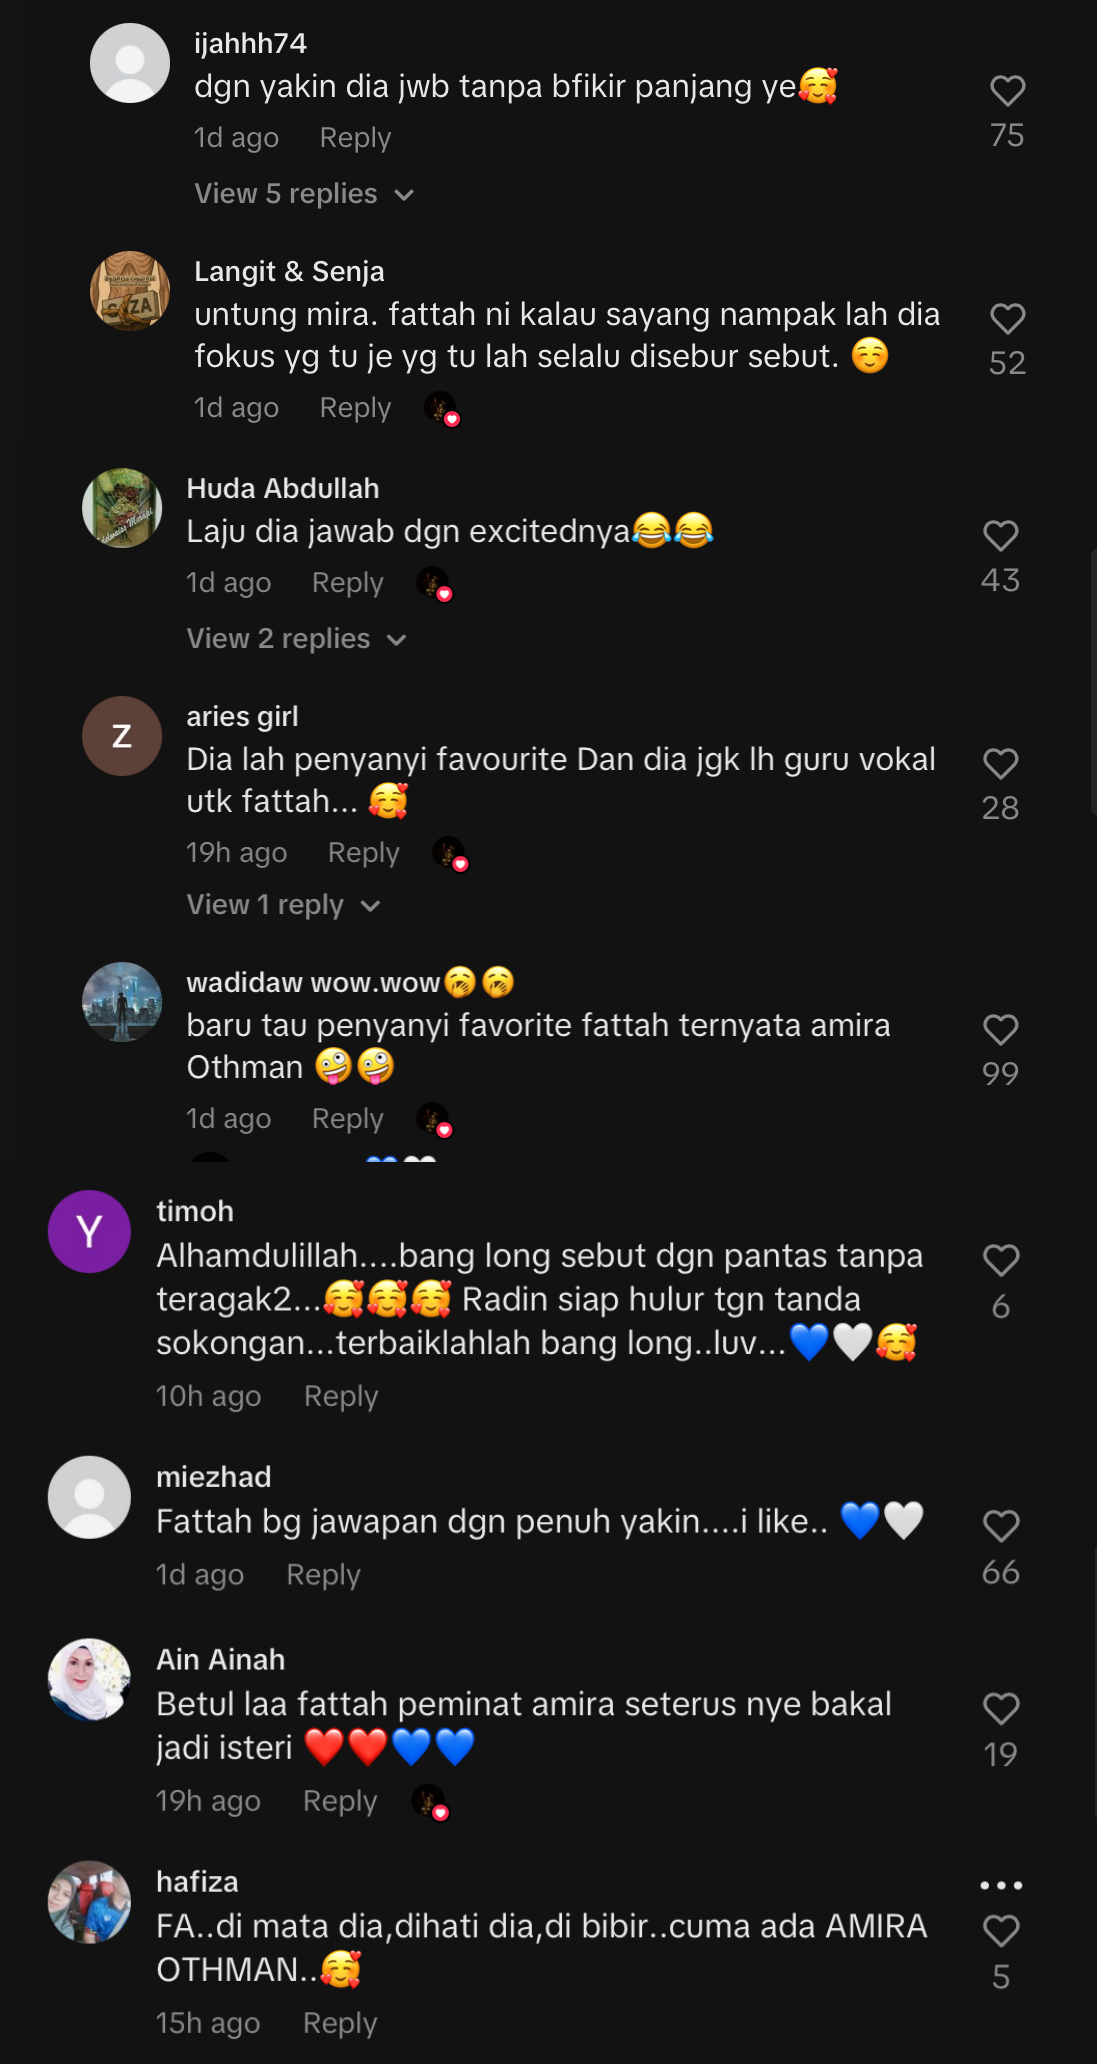Open Ain Ainah's profile picture
Screen dimensions: 1097x2064
90,1679
